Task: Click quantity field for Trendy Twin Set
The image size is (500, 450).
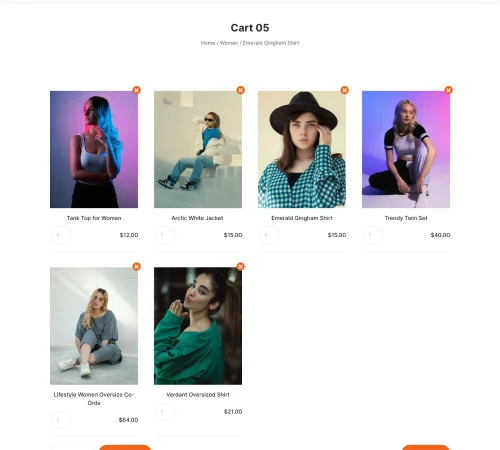Action: (x=373, y=235)
